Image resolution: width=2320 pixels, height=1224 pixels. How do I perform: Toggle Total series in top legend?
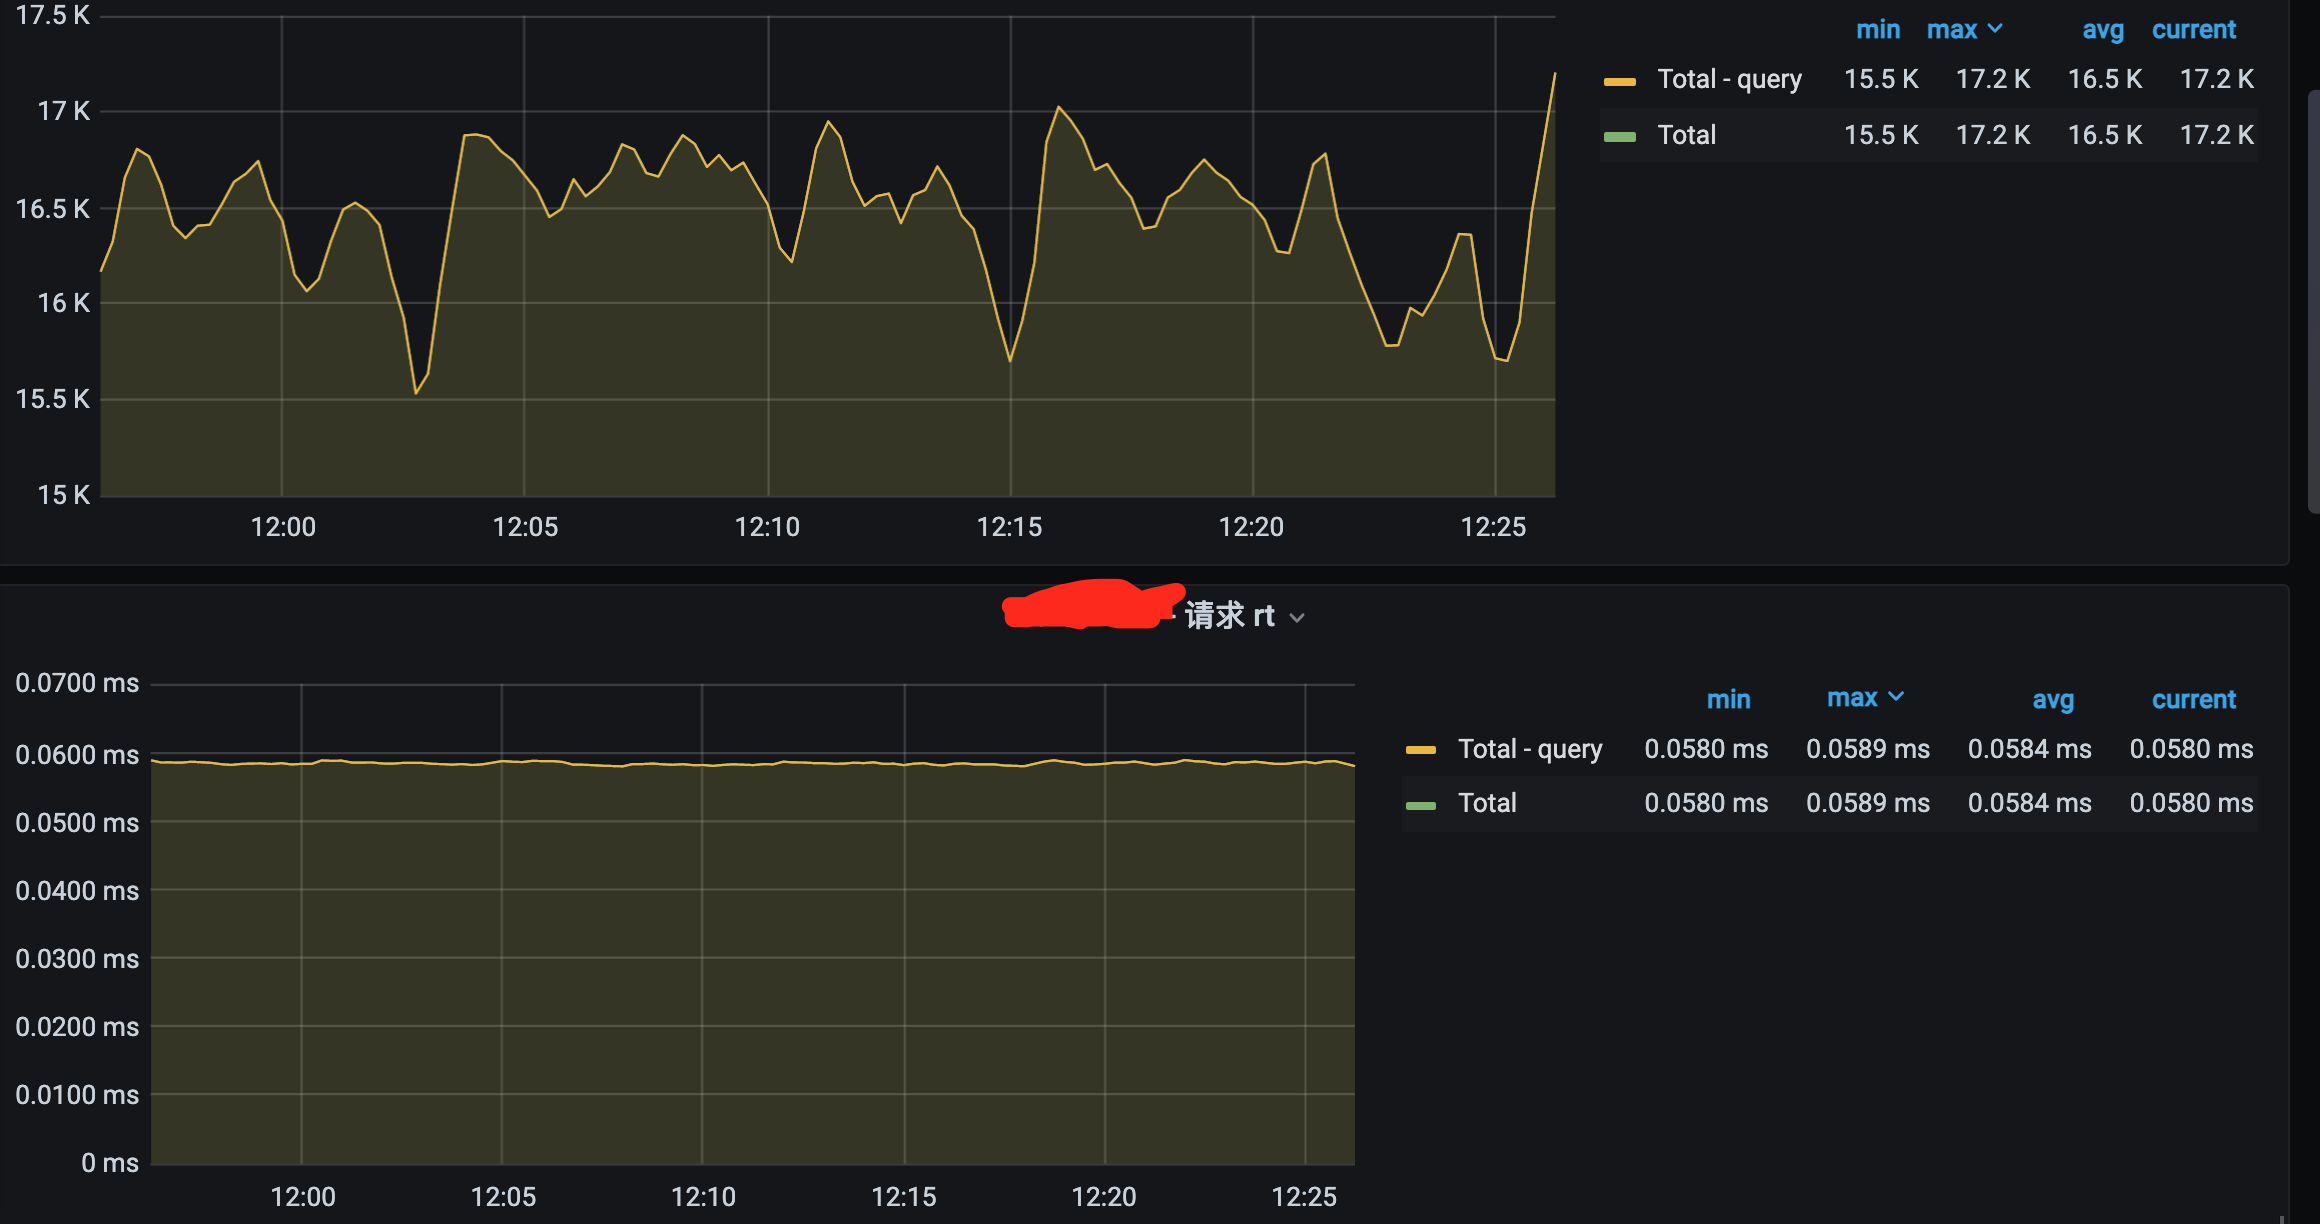1686,135
